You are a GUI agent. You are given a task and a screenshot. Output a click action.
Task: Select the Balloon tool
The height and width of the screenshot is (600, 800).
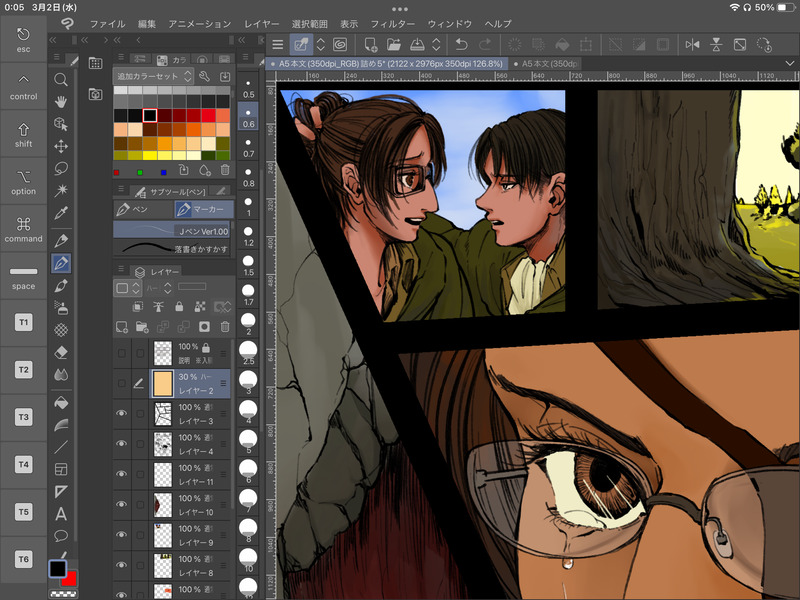[x=61, y=536]
